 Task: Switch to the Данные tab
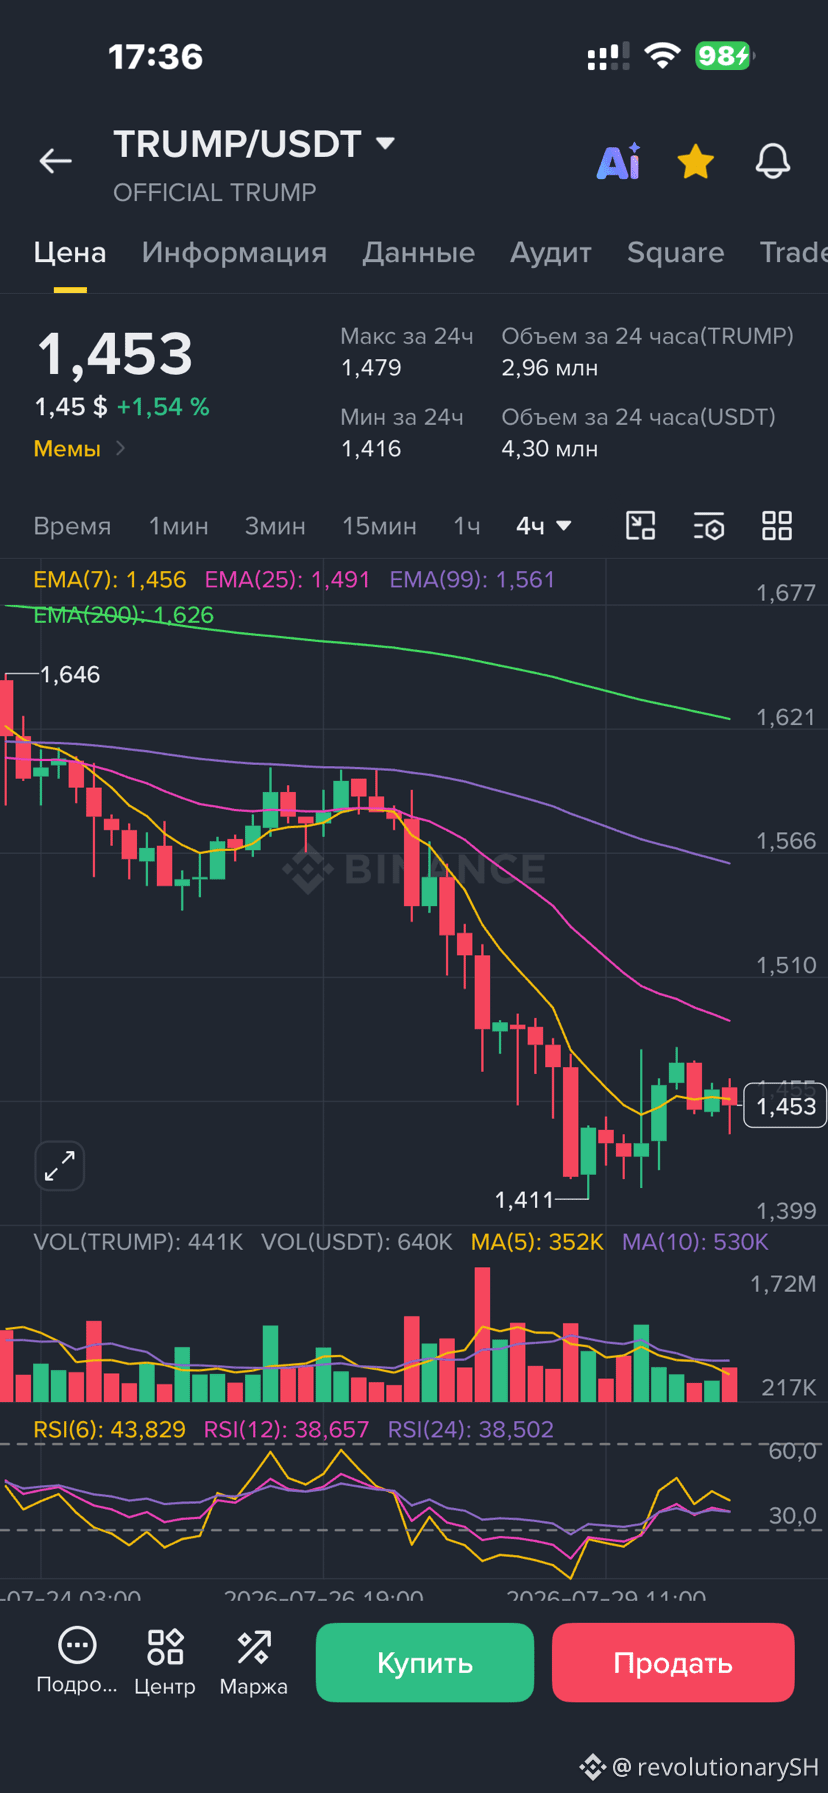[418, 252]
